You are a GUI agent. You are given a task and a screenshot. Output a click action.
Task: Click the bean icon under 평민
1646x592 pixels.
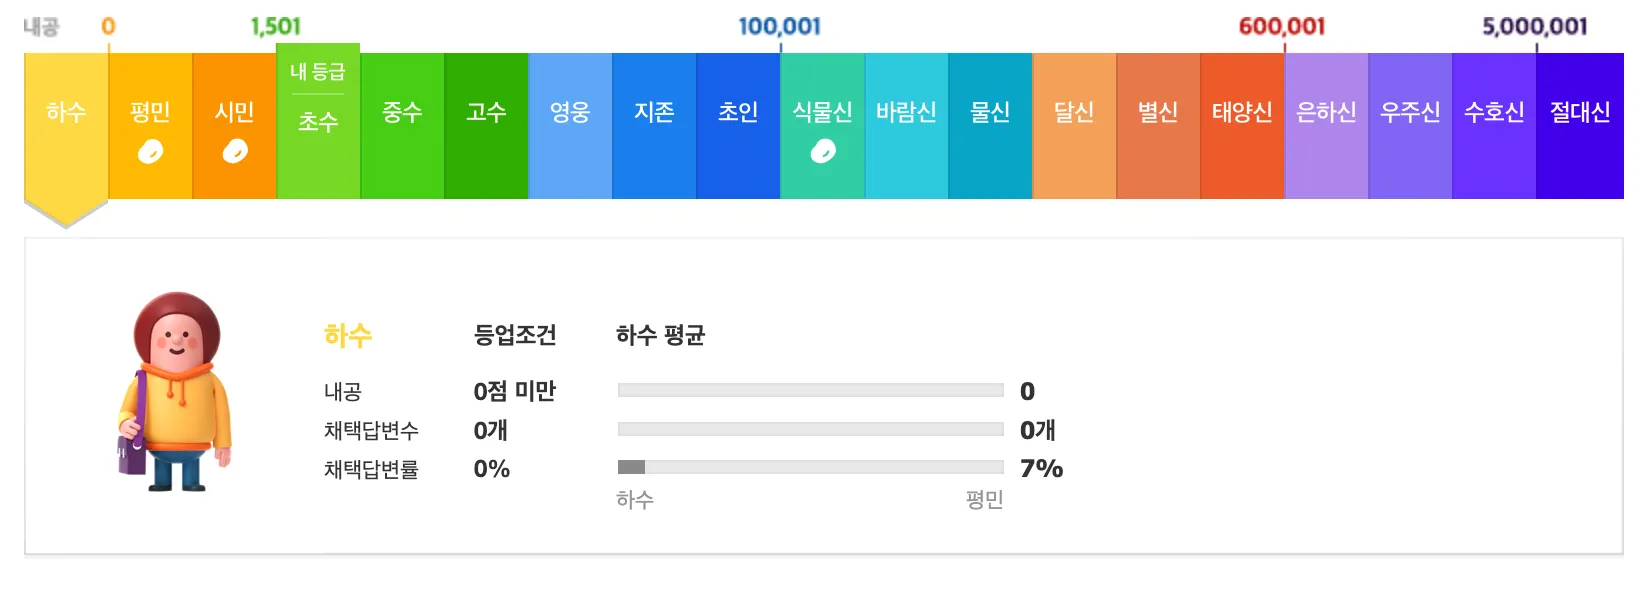(150, 151)
